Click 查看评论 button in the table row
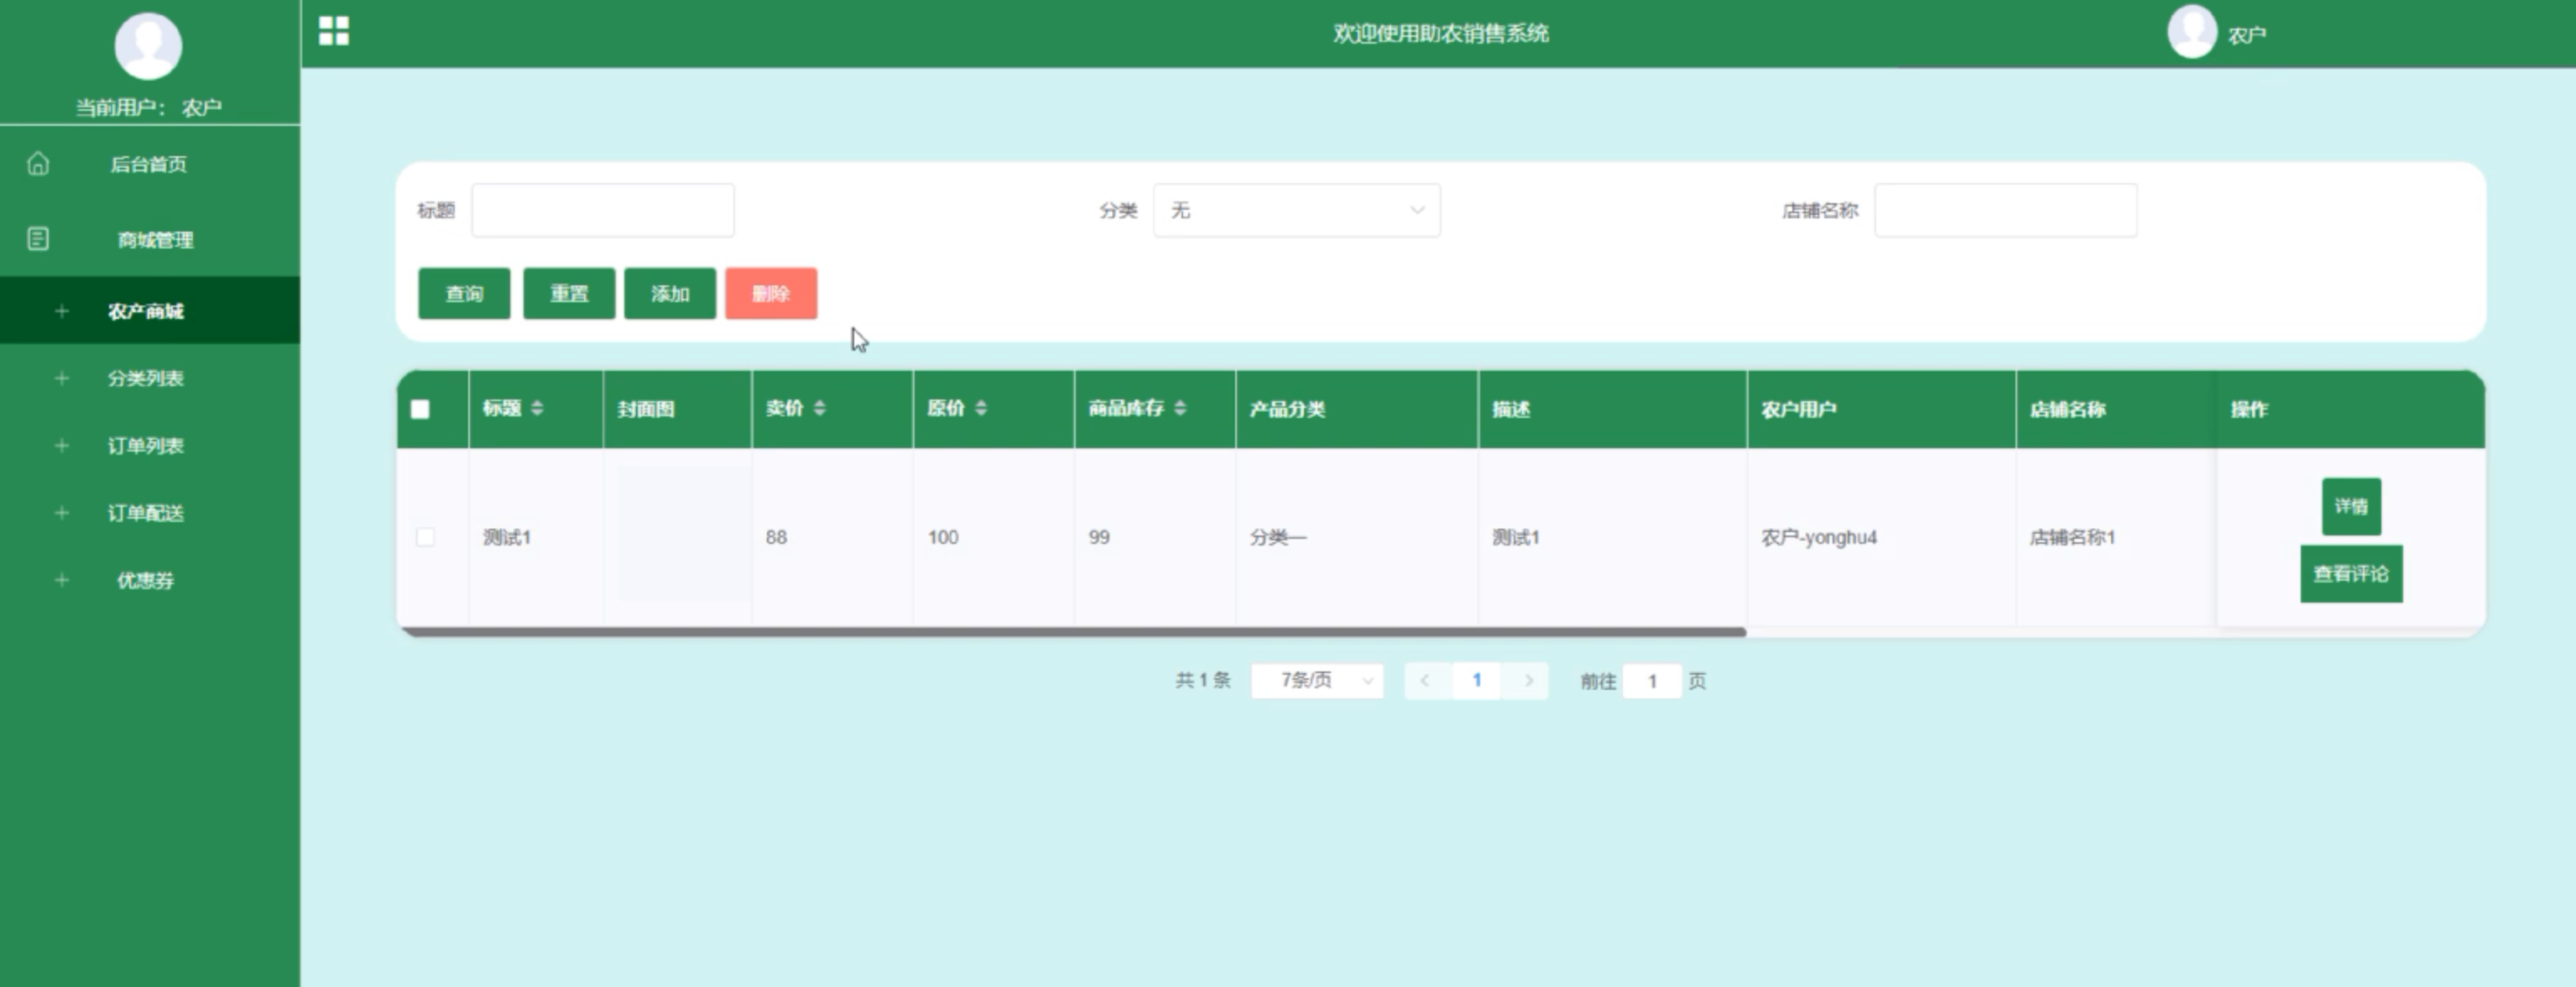2576x987 pixels. click(x=2350, y=574)
